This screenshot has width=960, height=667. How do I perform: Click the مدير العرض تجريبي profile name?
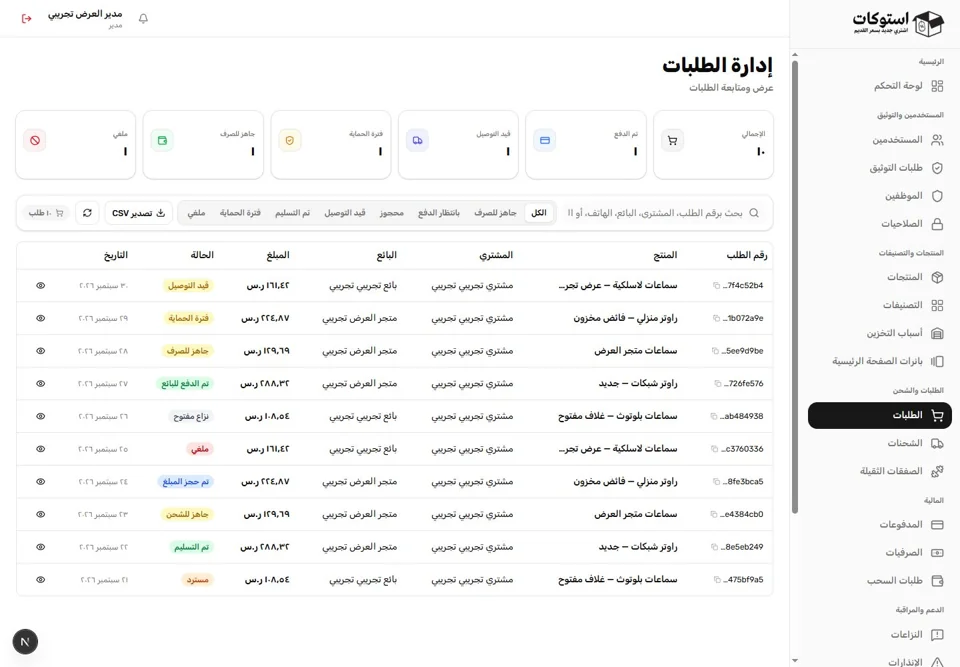(x=85, y=14)
